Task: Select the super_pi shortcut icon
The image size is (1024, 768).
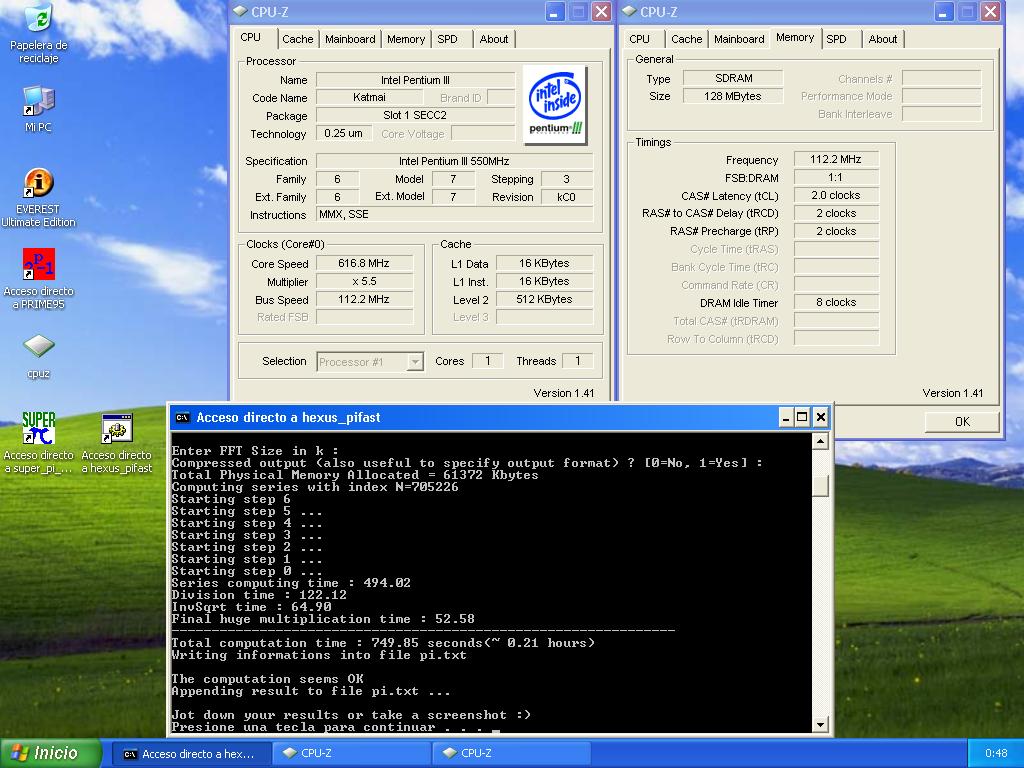Action: (39, 428)
